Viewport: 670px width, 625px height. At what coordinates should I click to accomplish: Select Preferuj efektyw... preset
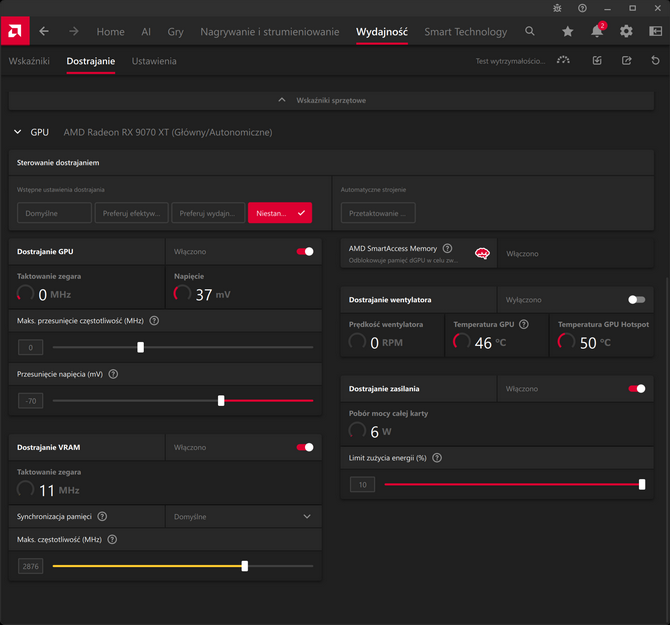point(132,213)
